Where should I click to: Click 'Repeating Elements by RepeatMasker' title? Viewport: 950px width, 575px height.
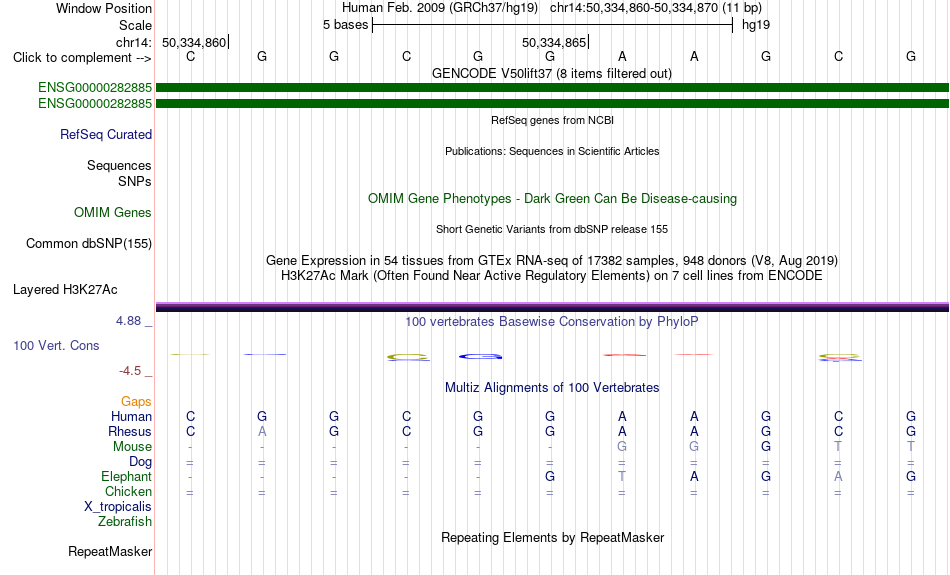[552, 537]
